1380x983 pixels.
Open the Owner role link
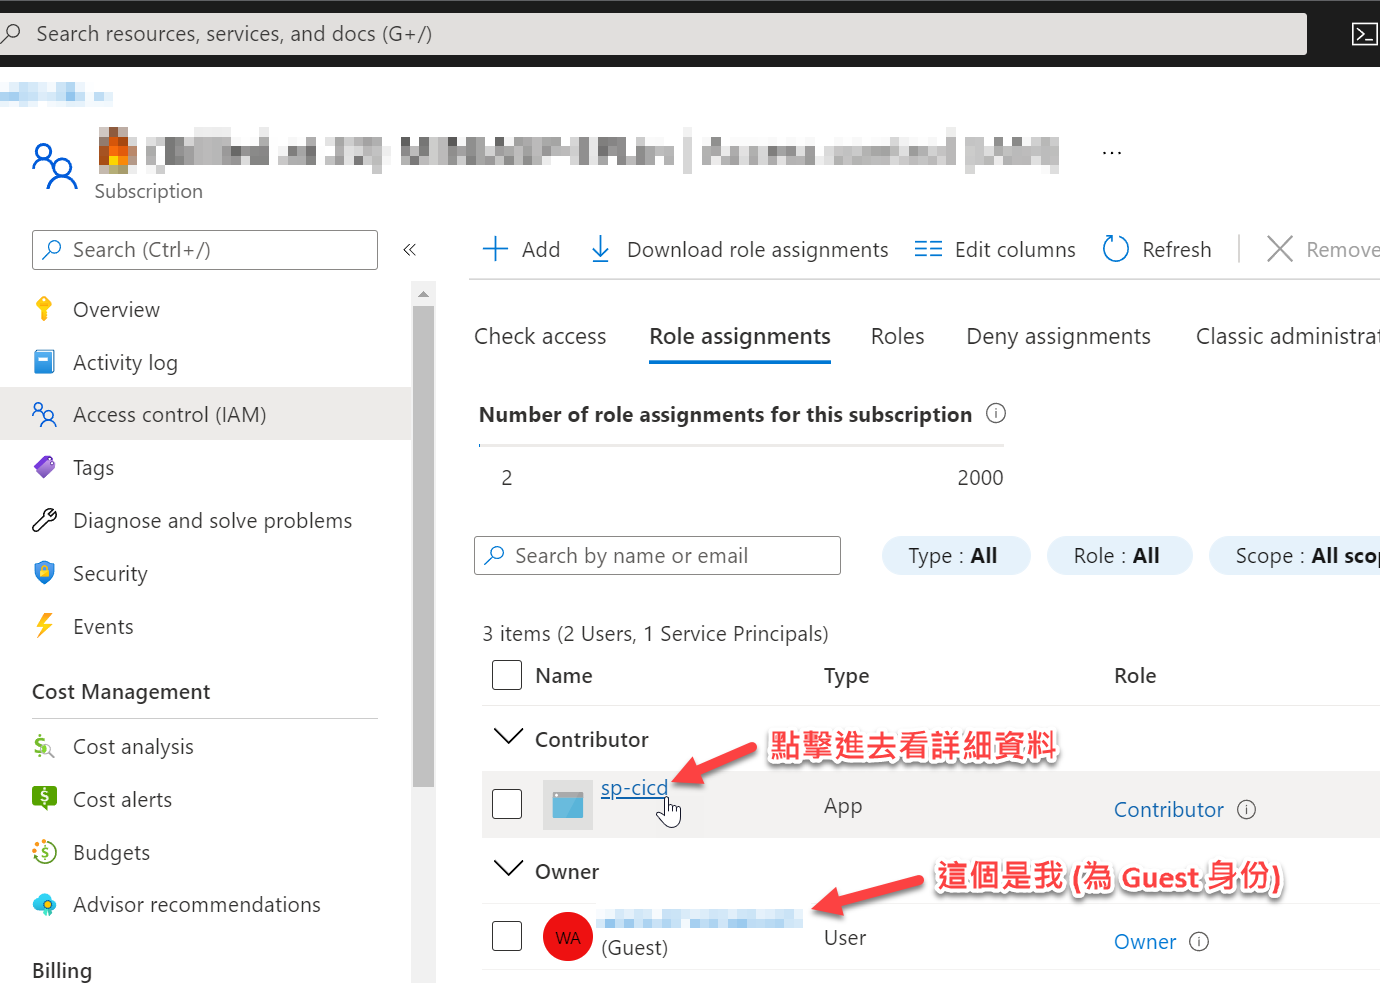1145,942
